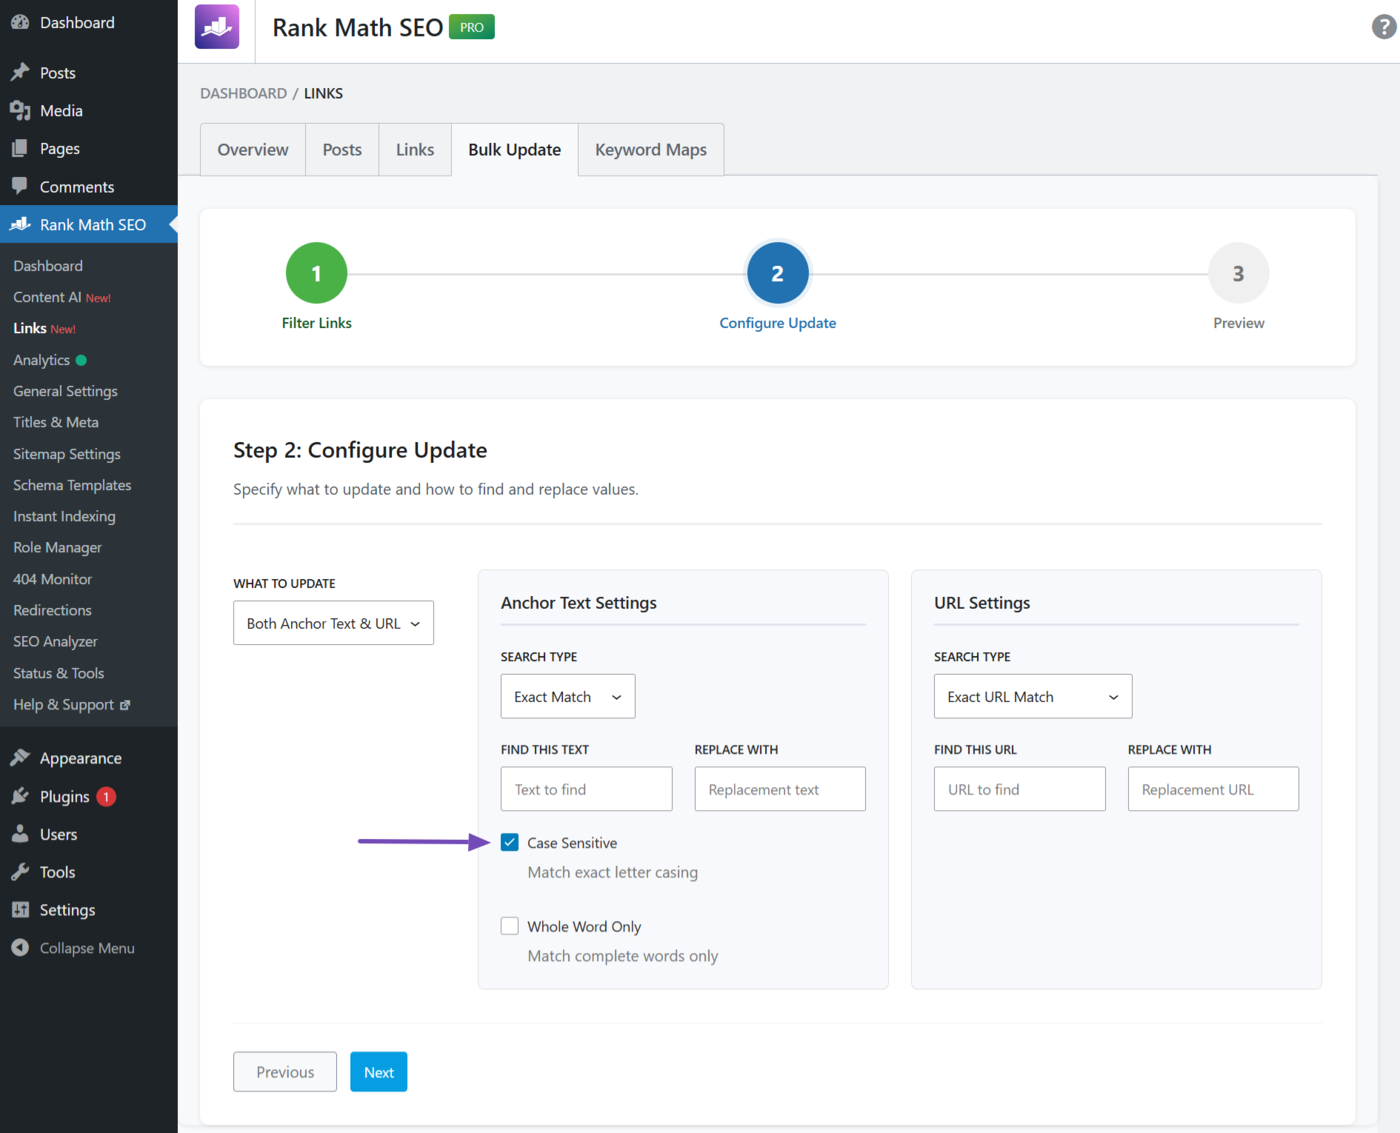Image resolution: width=1400 pixels, height=1133 pixels.
Task: Click the Text to find input field
Action: click(585, 789)
